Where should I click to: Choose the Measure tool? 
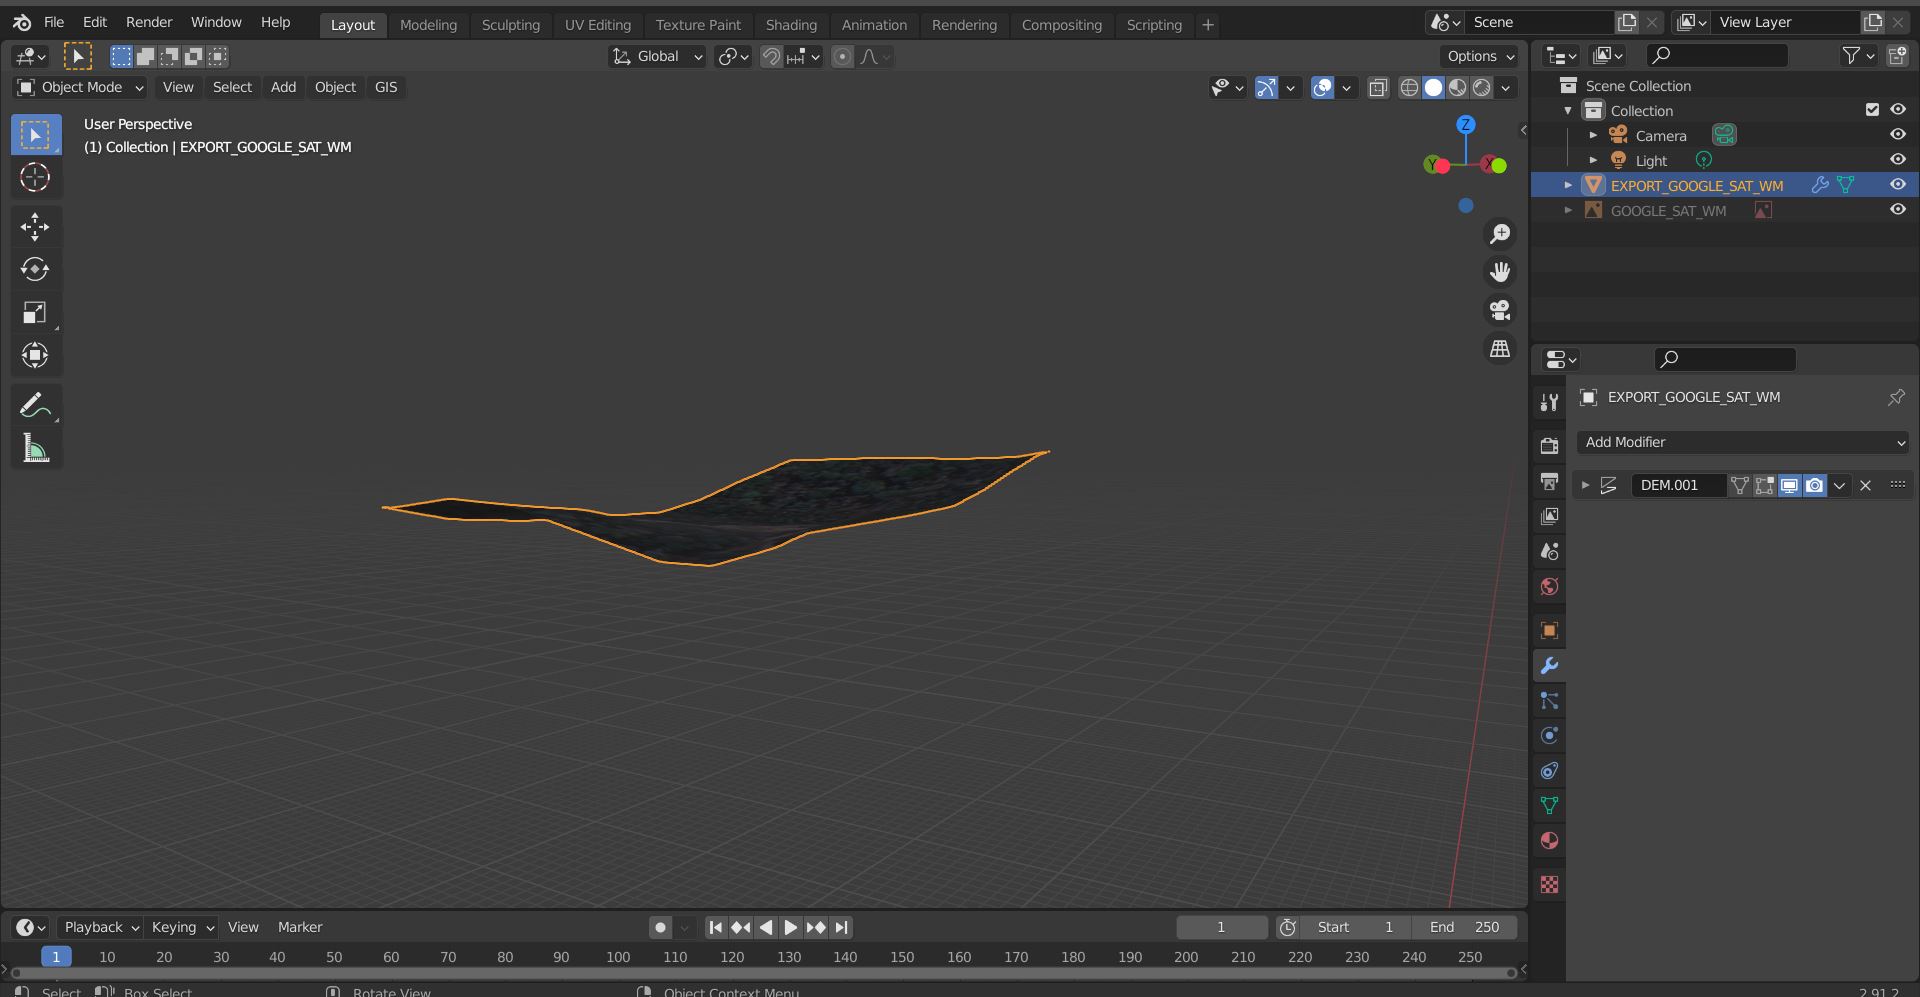coord(35,448)
